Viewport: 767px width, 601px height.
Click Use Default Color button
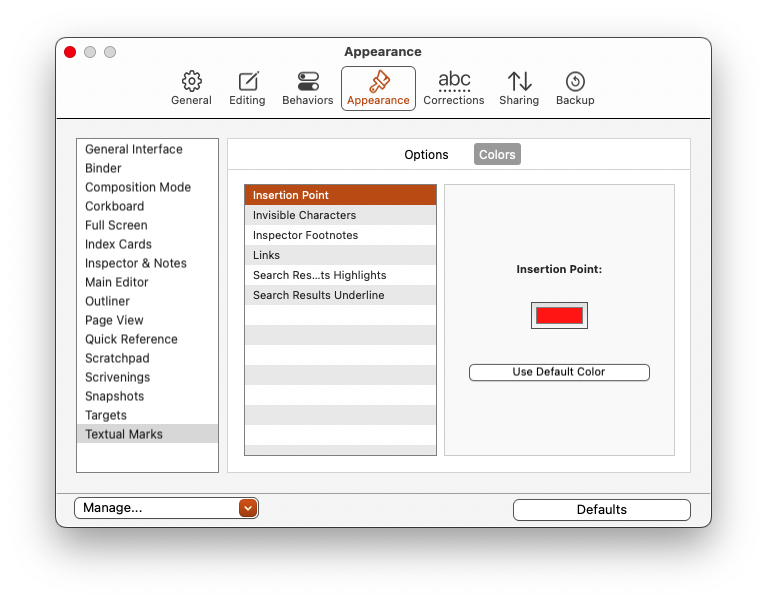(559, 372)
